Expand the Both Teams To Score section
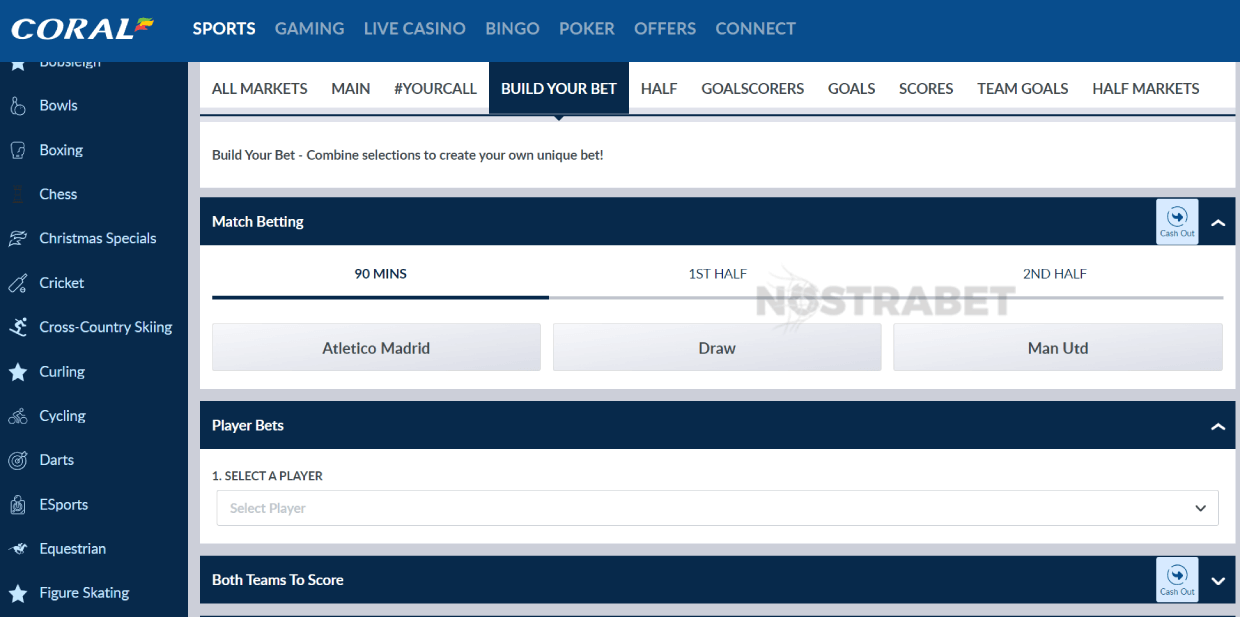 click(1218, 580)
